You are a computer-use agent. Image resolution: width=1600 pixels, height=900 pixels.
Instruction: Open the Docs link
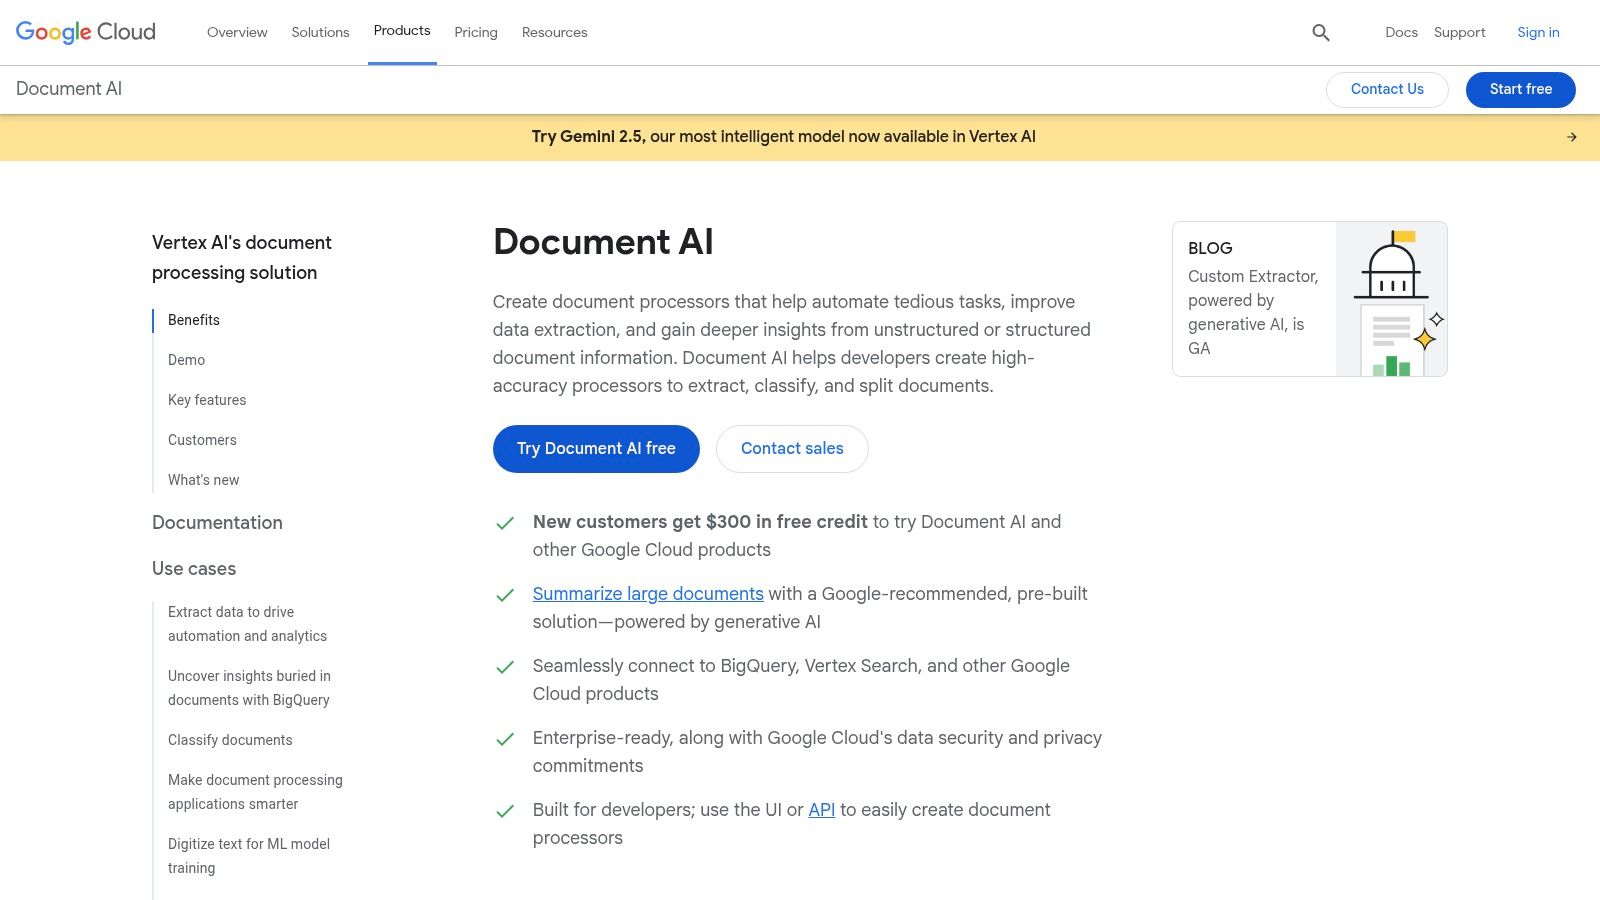coord(1400,32)
